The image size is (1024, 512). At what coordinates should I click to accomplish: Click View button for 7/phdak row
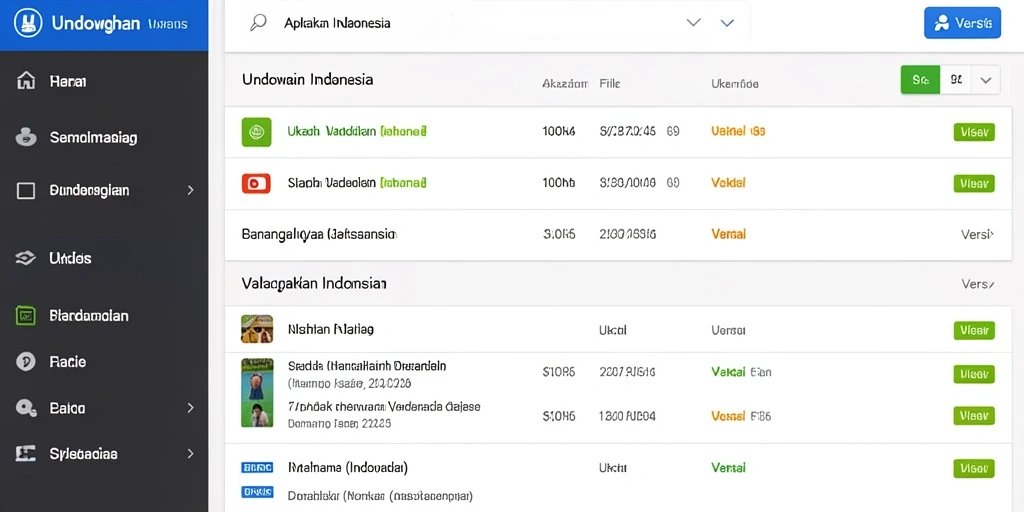tap(974, 415)
